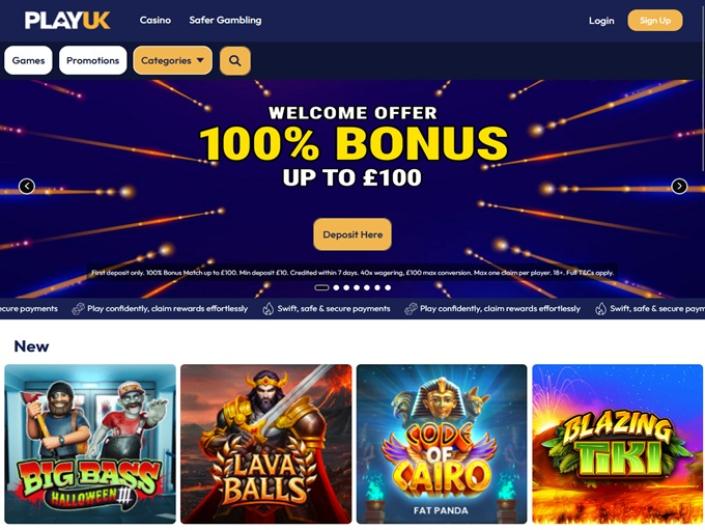705x530 pixels.
Task: Click the Login link
Action: [601, 21]
